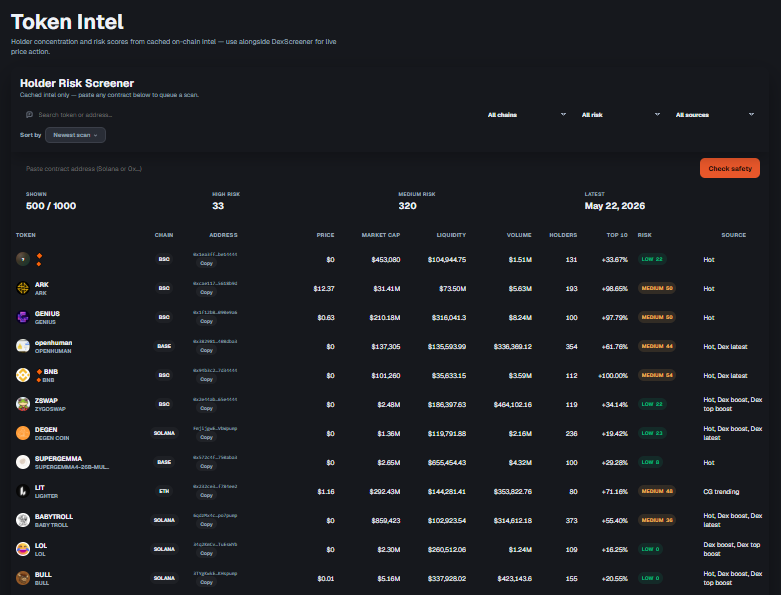
Task: Open the All sources filter dropdown
Action: click(x=715, y=115)
